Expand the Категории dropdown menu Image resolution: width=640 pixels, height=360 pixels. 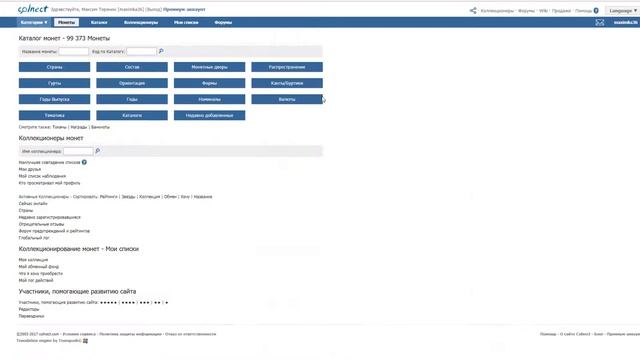[34, 22]
